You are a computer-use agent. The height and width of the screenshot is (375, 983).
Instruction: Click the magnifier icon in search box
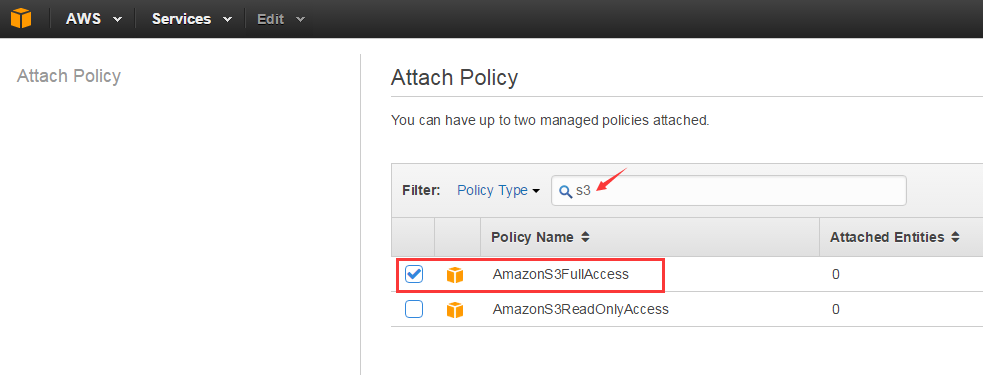pyautogui.click(x=565, y=191)
